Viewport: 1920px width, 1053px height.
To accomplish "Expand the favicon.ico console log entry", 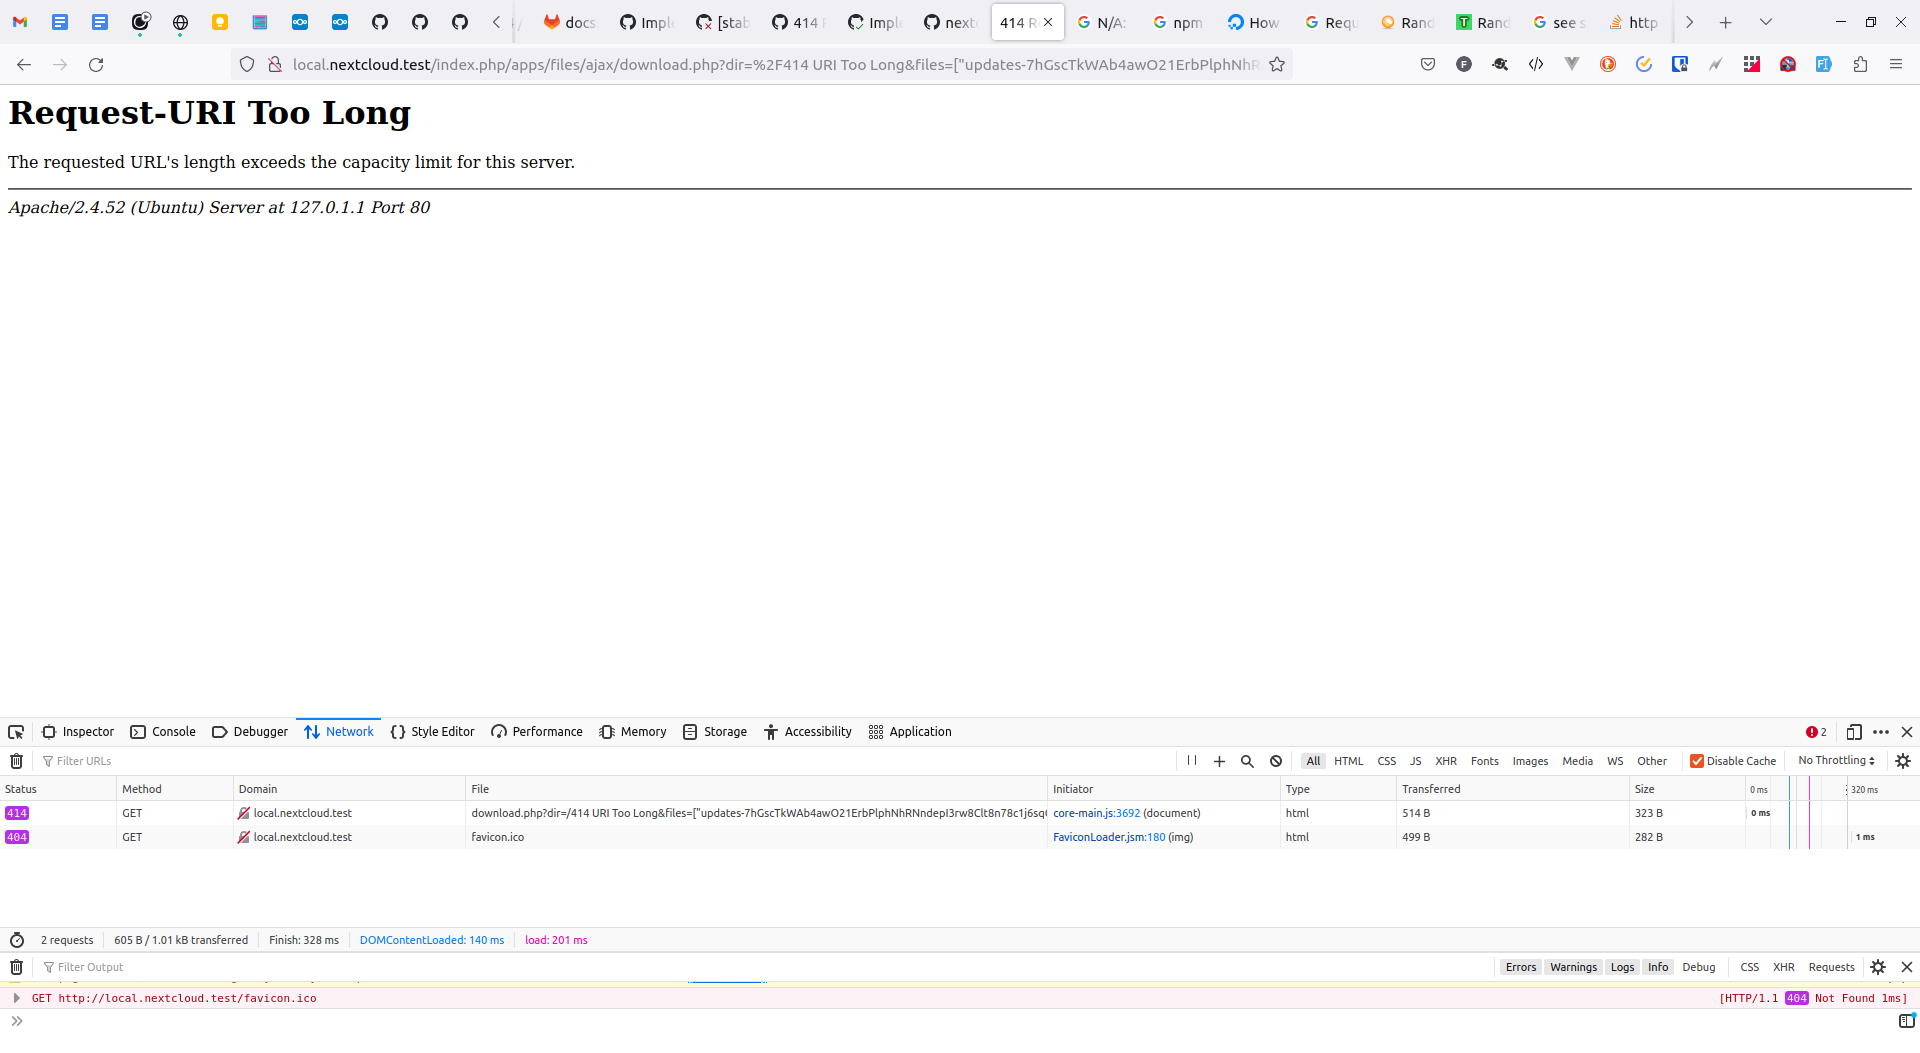I will click(16, 997).
